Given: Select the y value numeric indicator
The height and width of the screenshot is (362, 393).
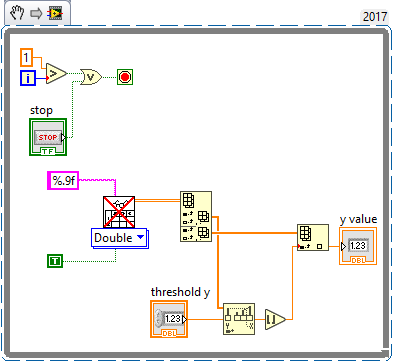Looking at the screenshot, I should 358,246.
